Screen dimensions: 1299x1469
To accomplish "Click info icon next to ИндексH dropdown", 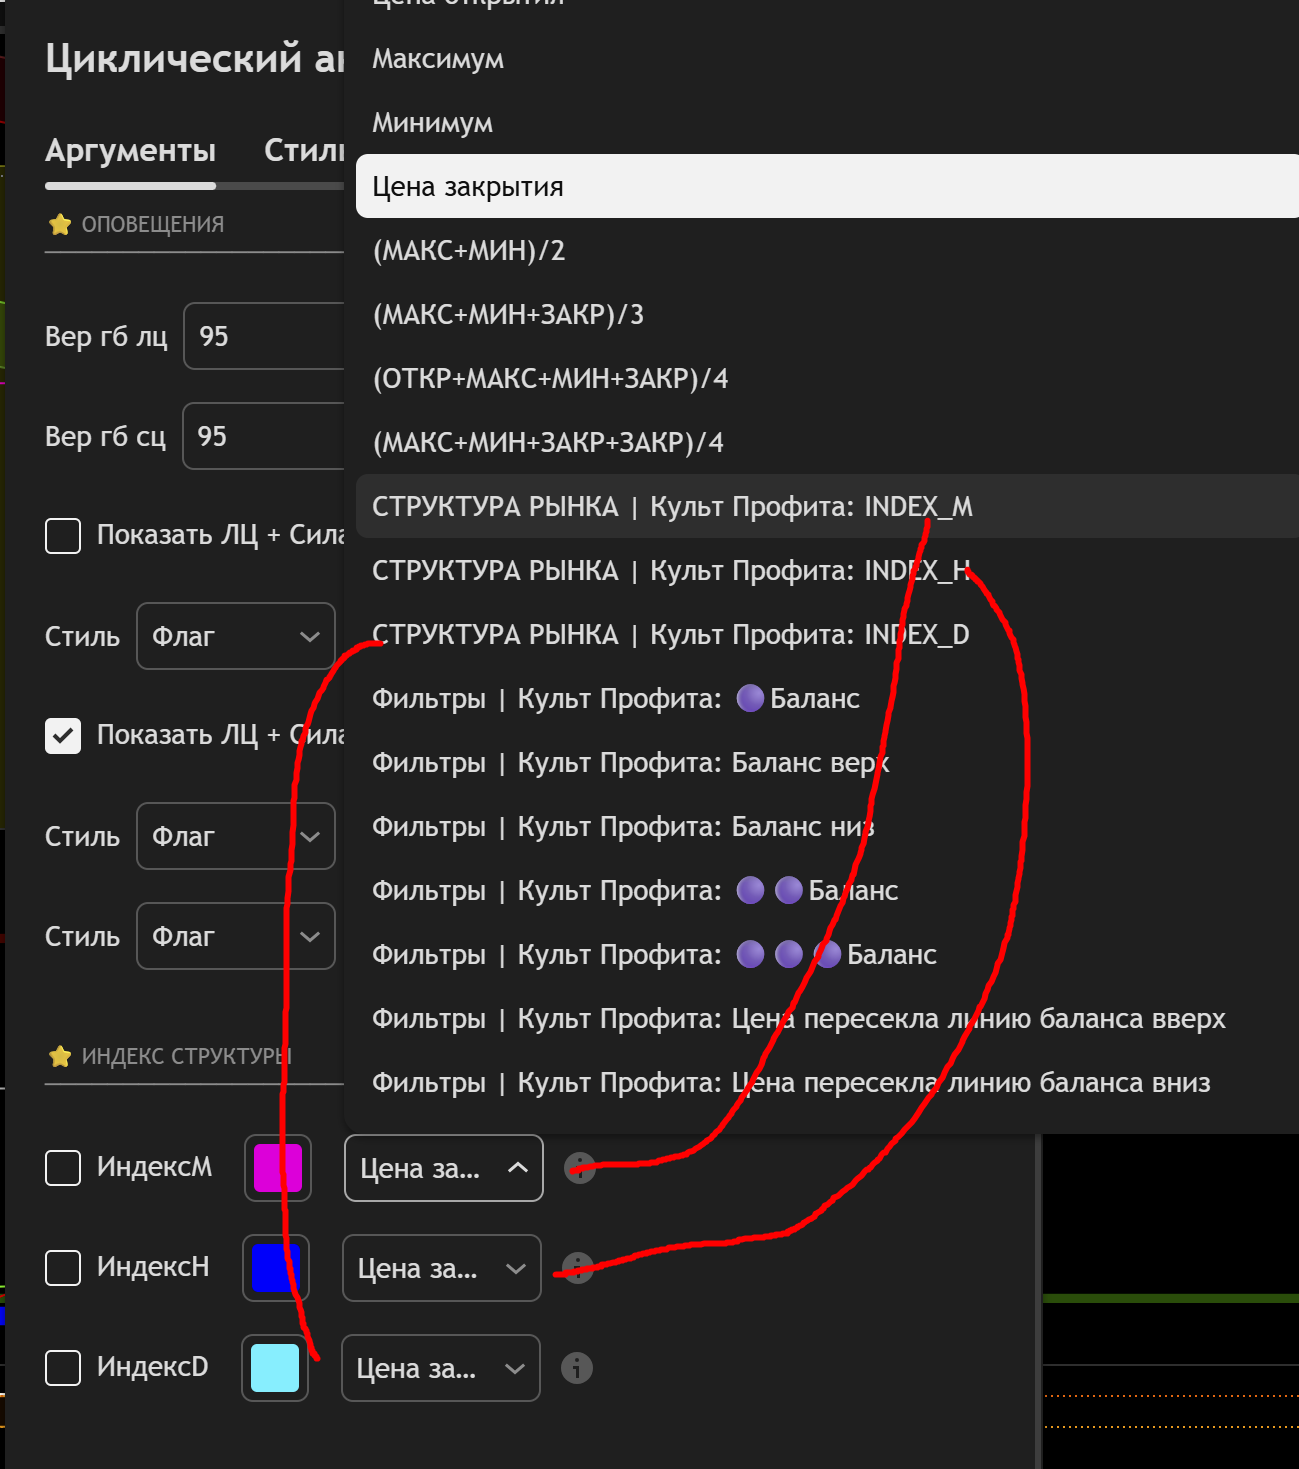I will pyautogui.click(x=578, y=1268).
